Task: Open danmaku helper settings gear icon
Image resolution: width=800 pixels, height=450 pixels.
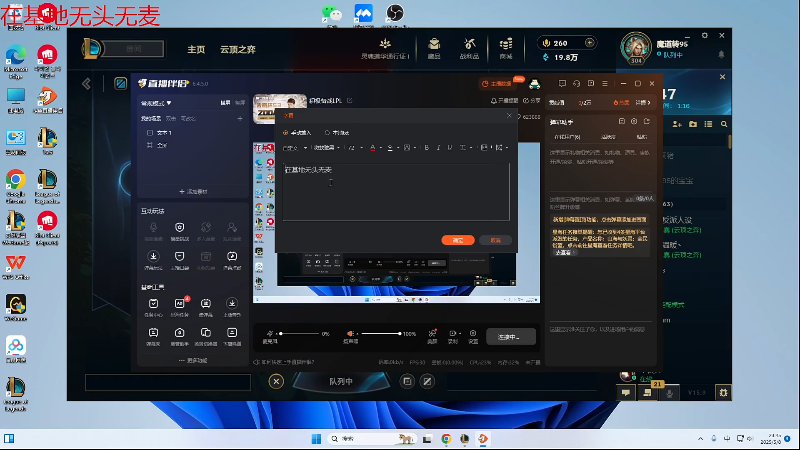Action: pos(634,121)
